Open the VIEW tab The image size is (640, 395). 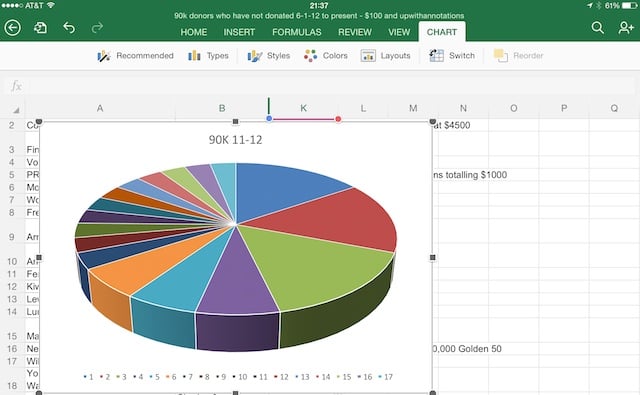coord(399,32)
